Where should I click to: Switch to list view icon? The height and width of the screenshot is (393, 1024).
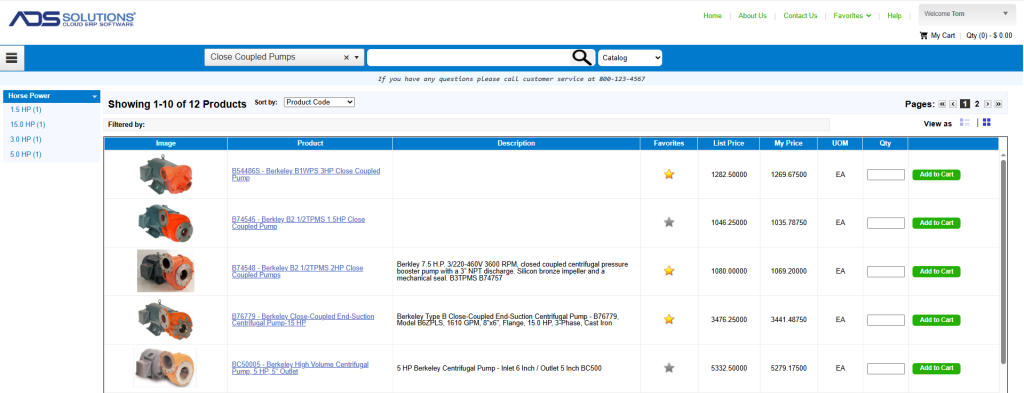click(965, 123)
